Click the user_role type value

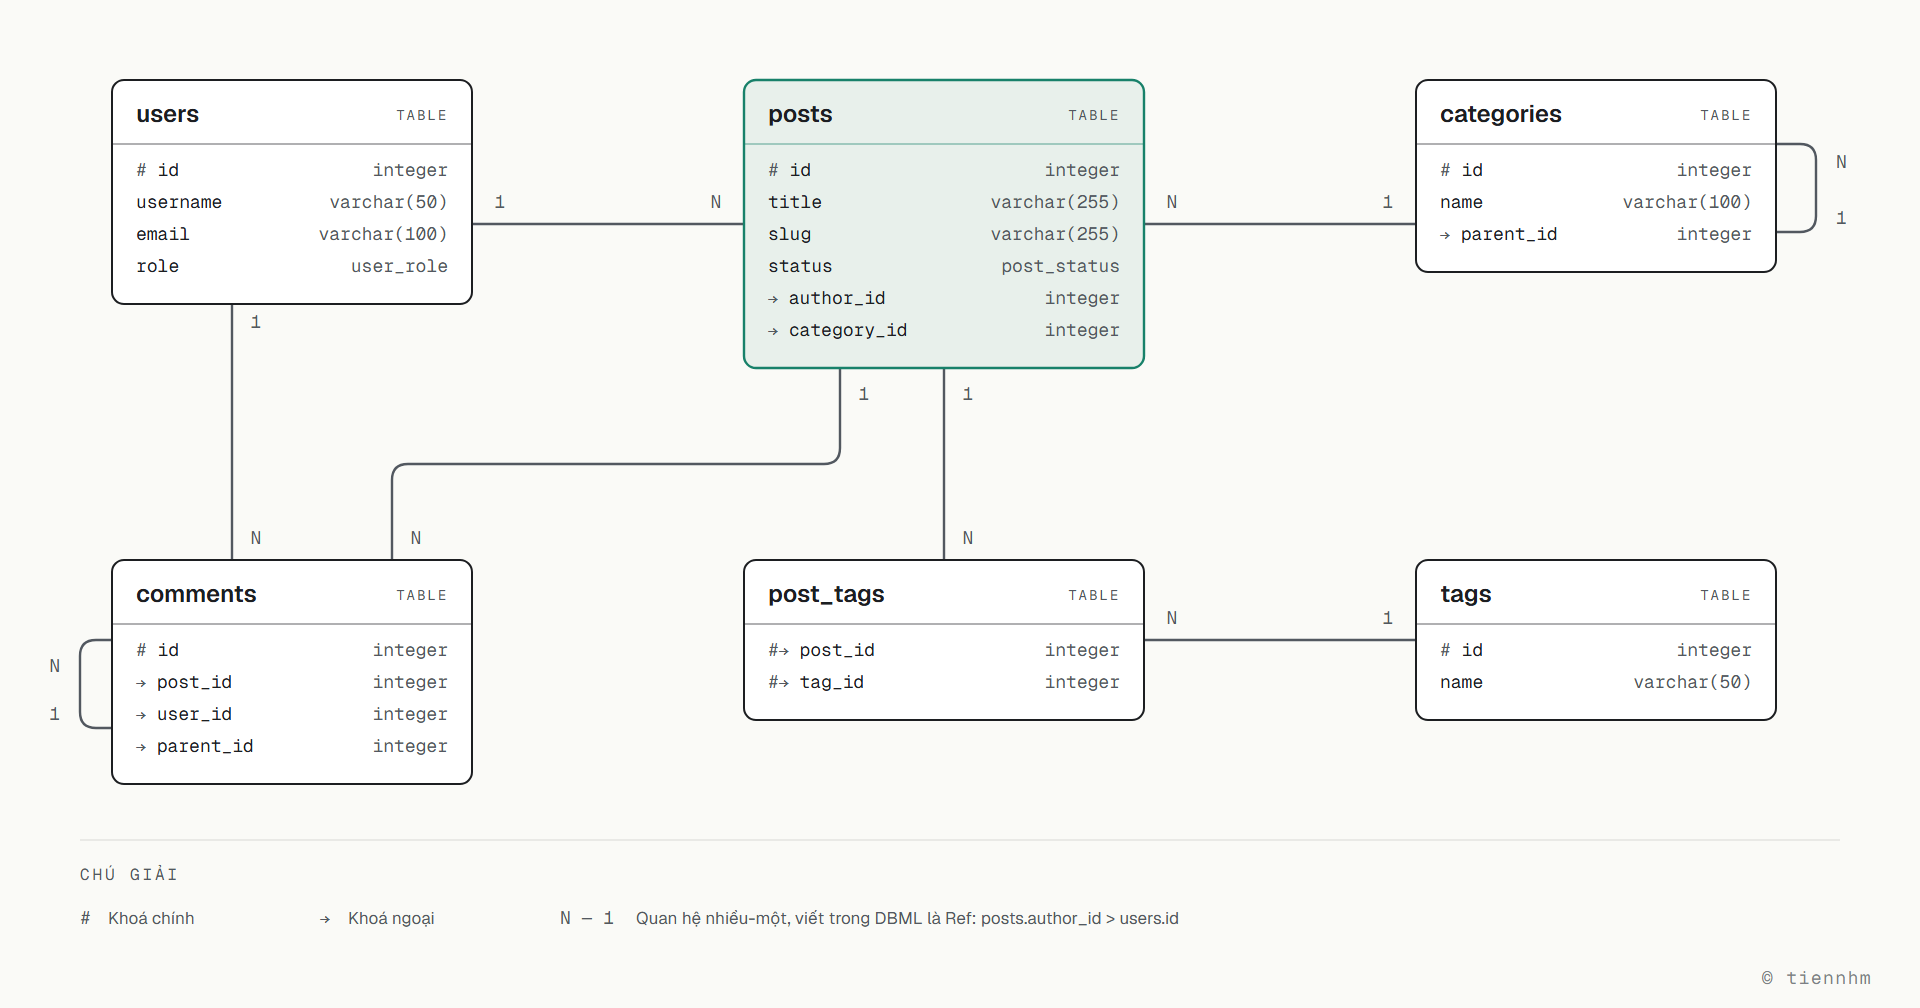pos(399,266)
